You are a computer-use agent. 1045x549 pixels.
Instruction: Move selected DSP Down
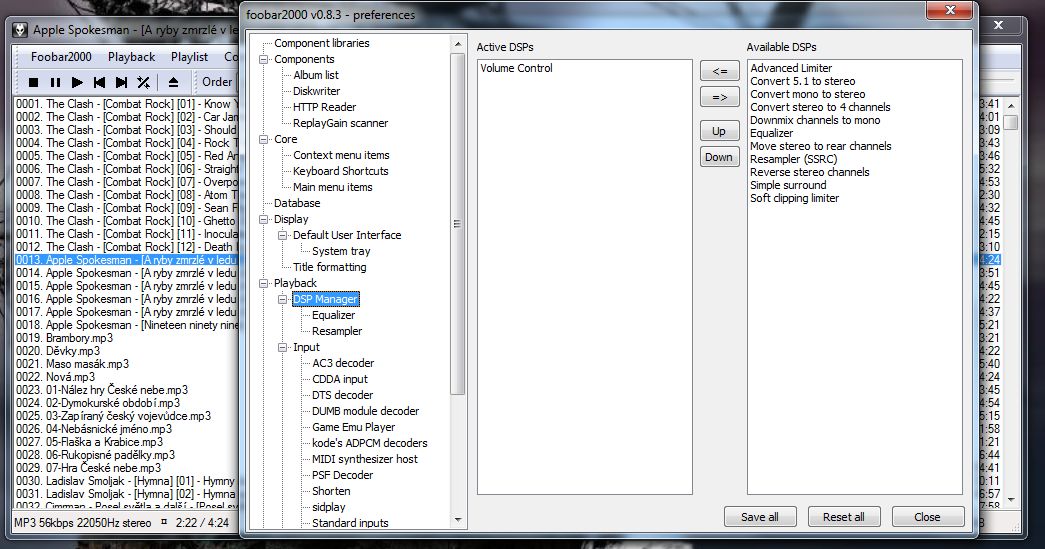(720, 157)
